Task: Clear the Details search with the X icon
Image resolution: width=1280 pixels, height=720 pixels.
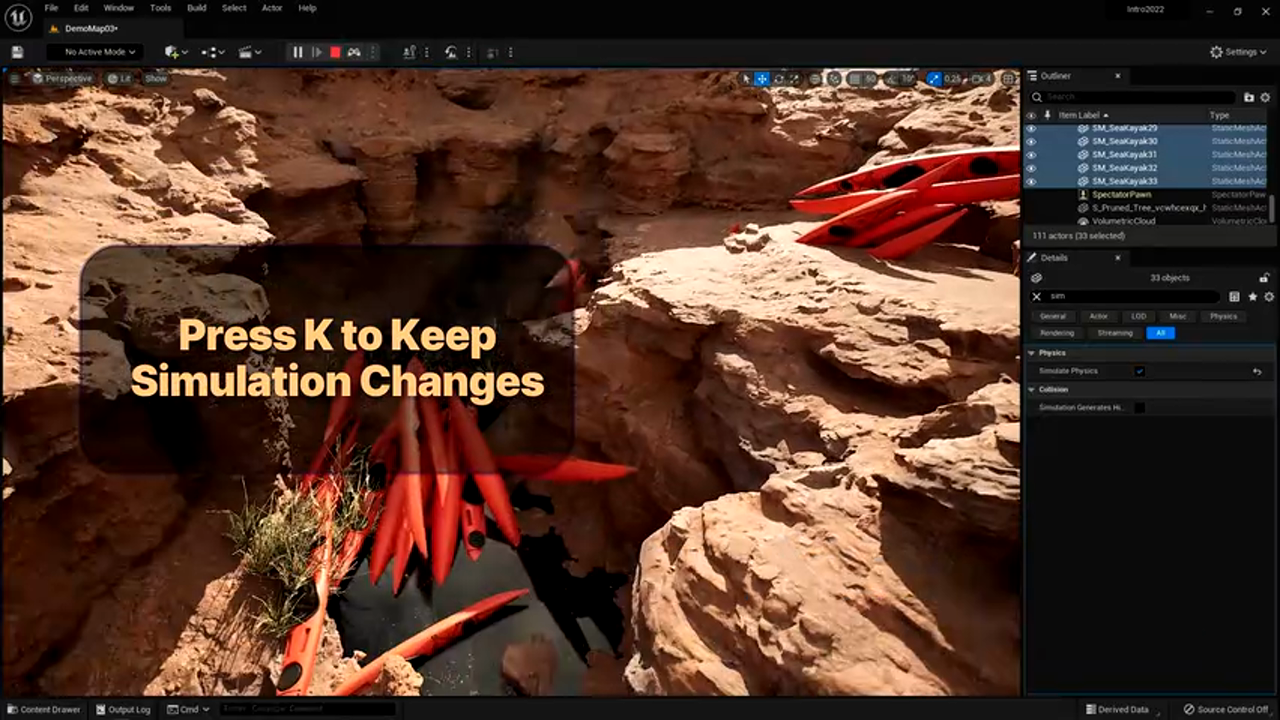Action: pyautogui.click(x=1036, y=297)
